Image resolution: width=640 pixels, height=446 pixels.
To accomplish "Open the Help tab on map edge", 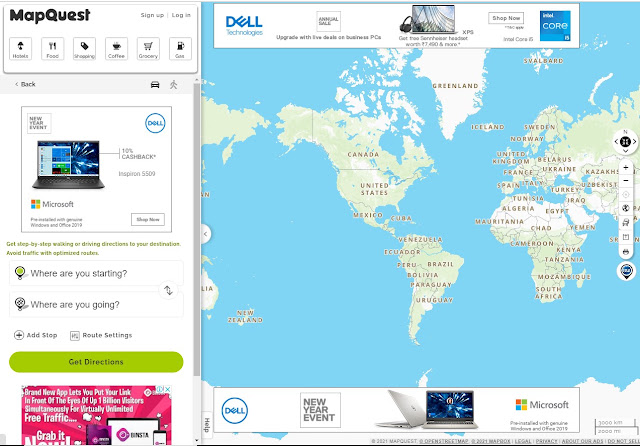I will click(207, 425).
